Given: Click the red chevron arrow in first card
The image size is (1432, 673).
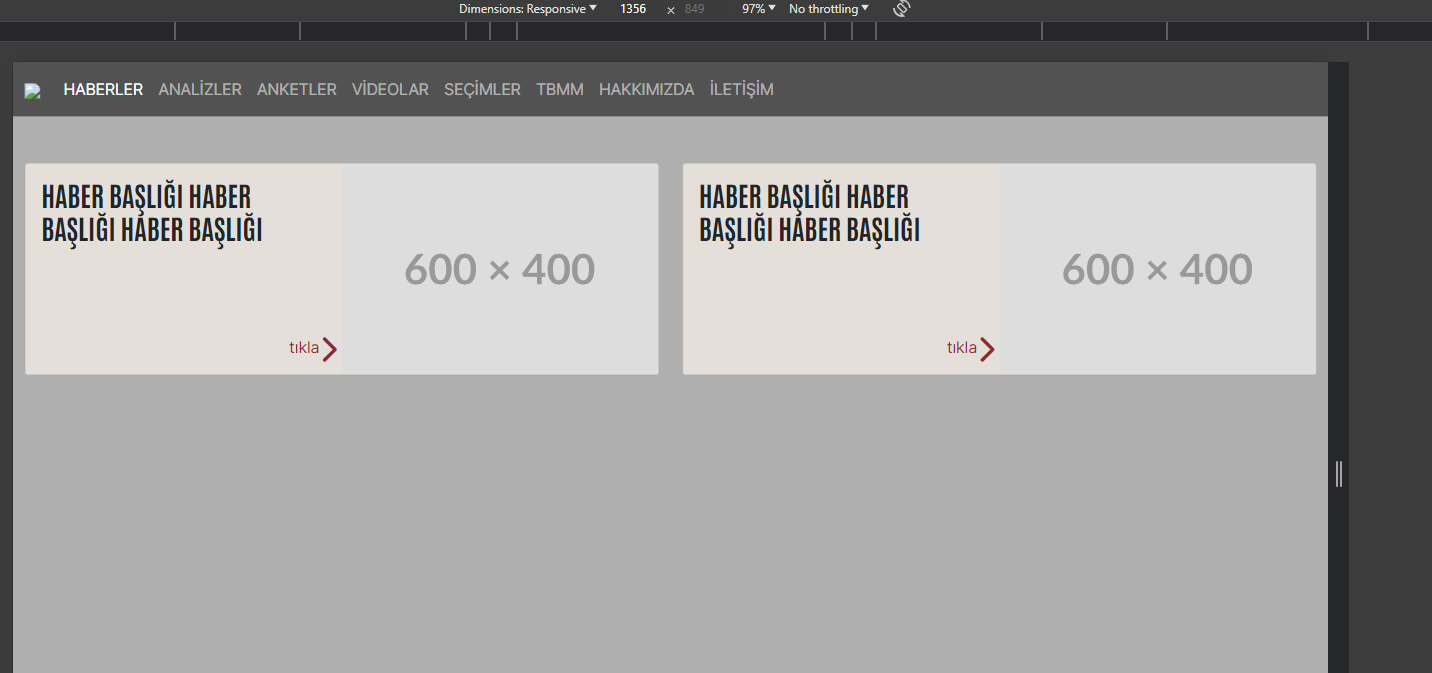Looking at the screenshot, I should click(330, 349).
